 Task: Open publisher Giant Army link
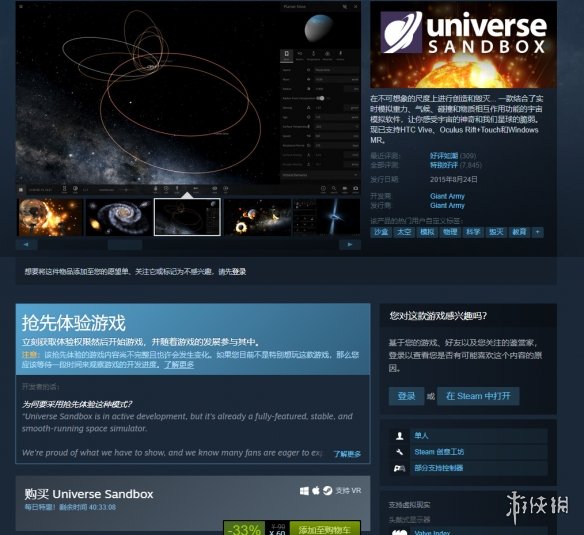[447, 205]
